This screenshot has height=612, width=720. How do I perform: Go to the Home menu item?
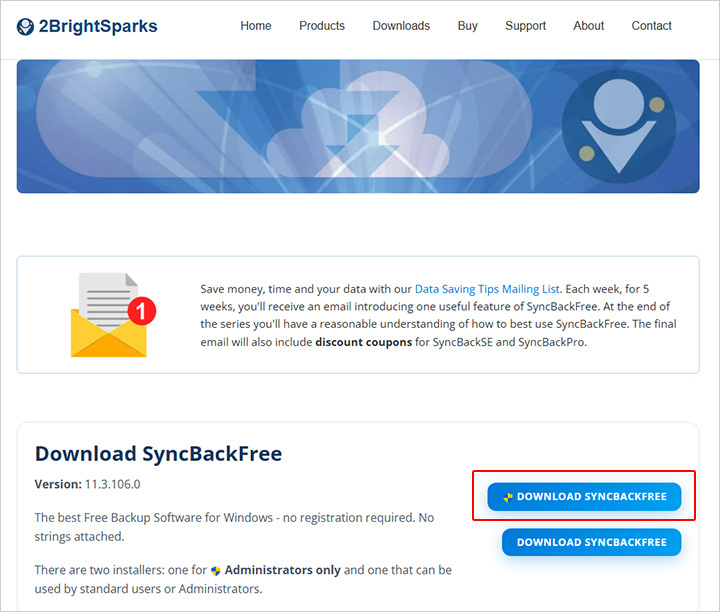click(256, 26)
